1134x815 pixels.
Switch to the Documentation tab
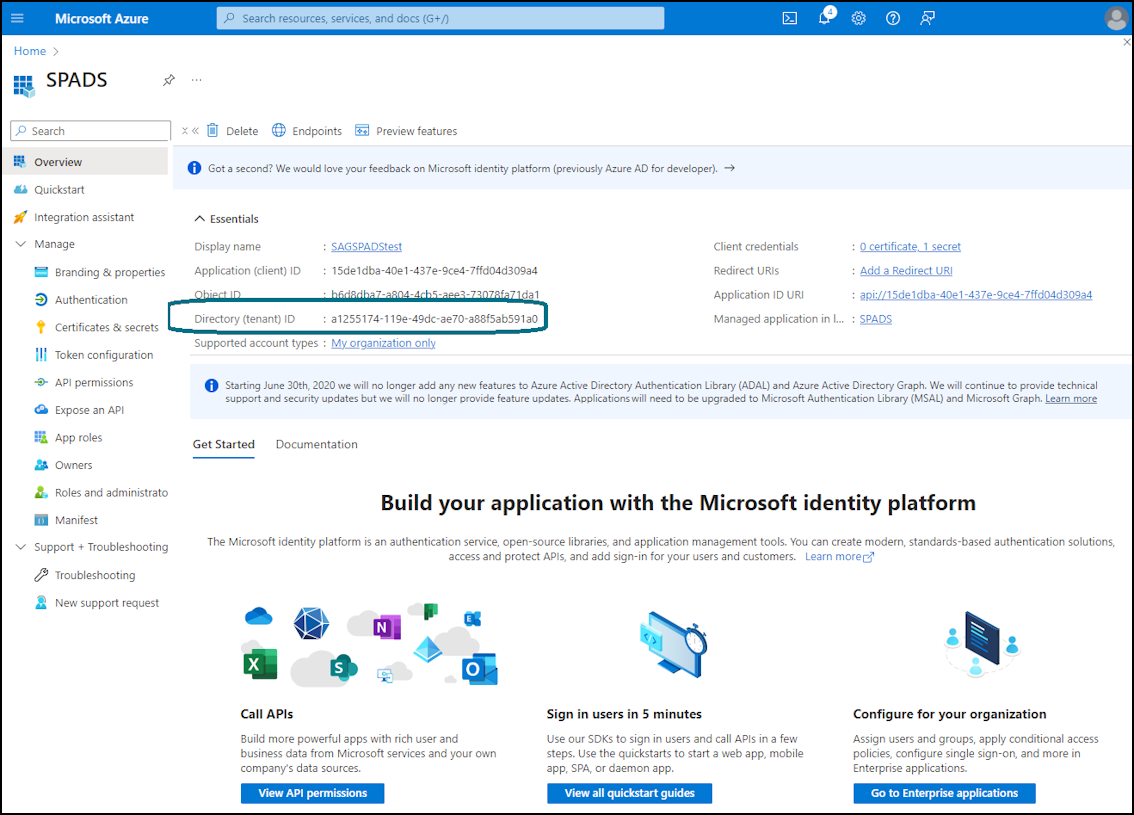pyautogui.click(x=317, y=444)
